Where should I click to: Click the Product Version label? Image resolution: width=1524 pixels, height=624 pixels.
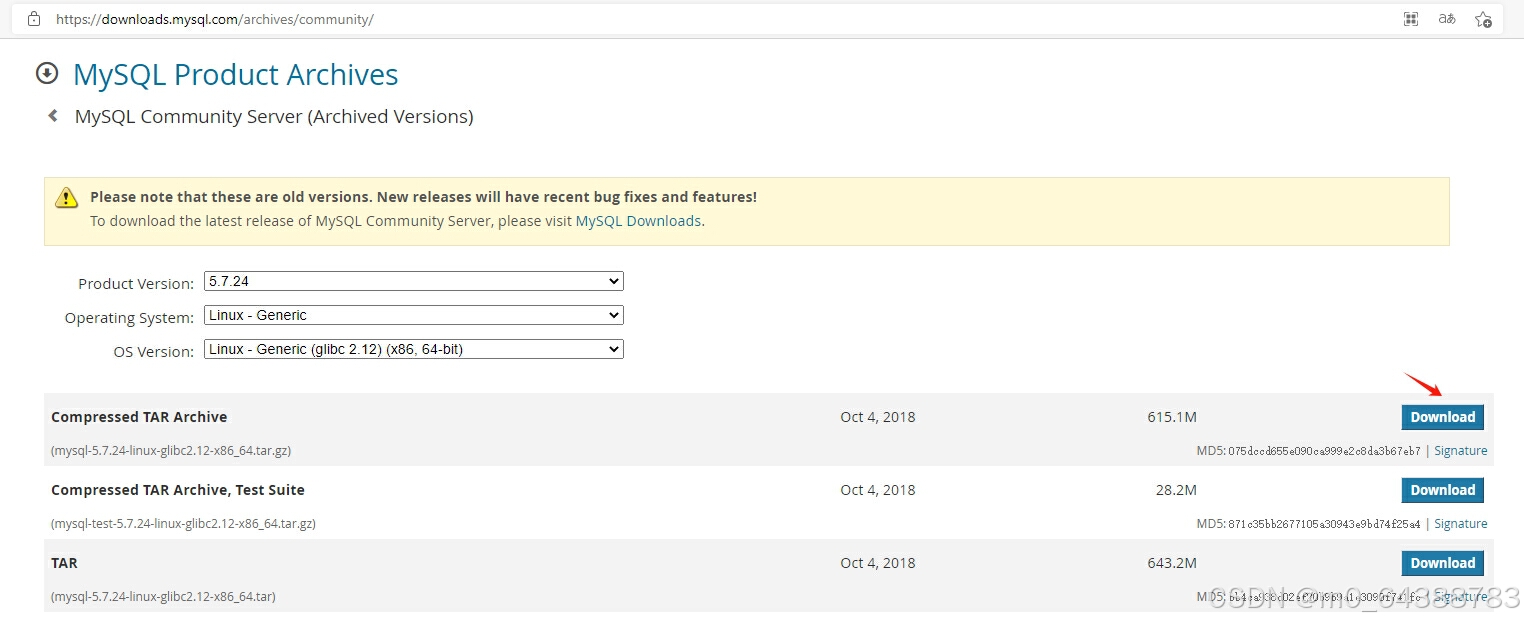(136, 284)
